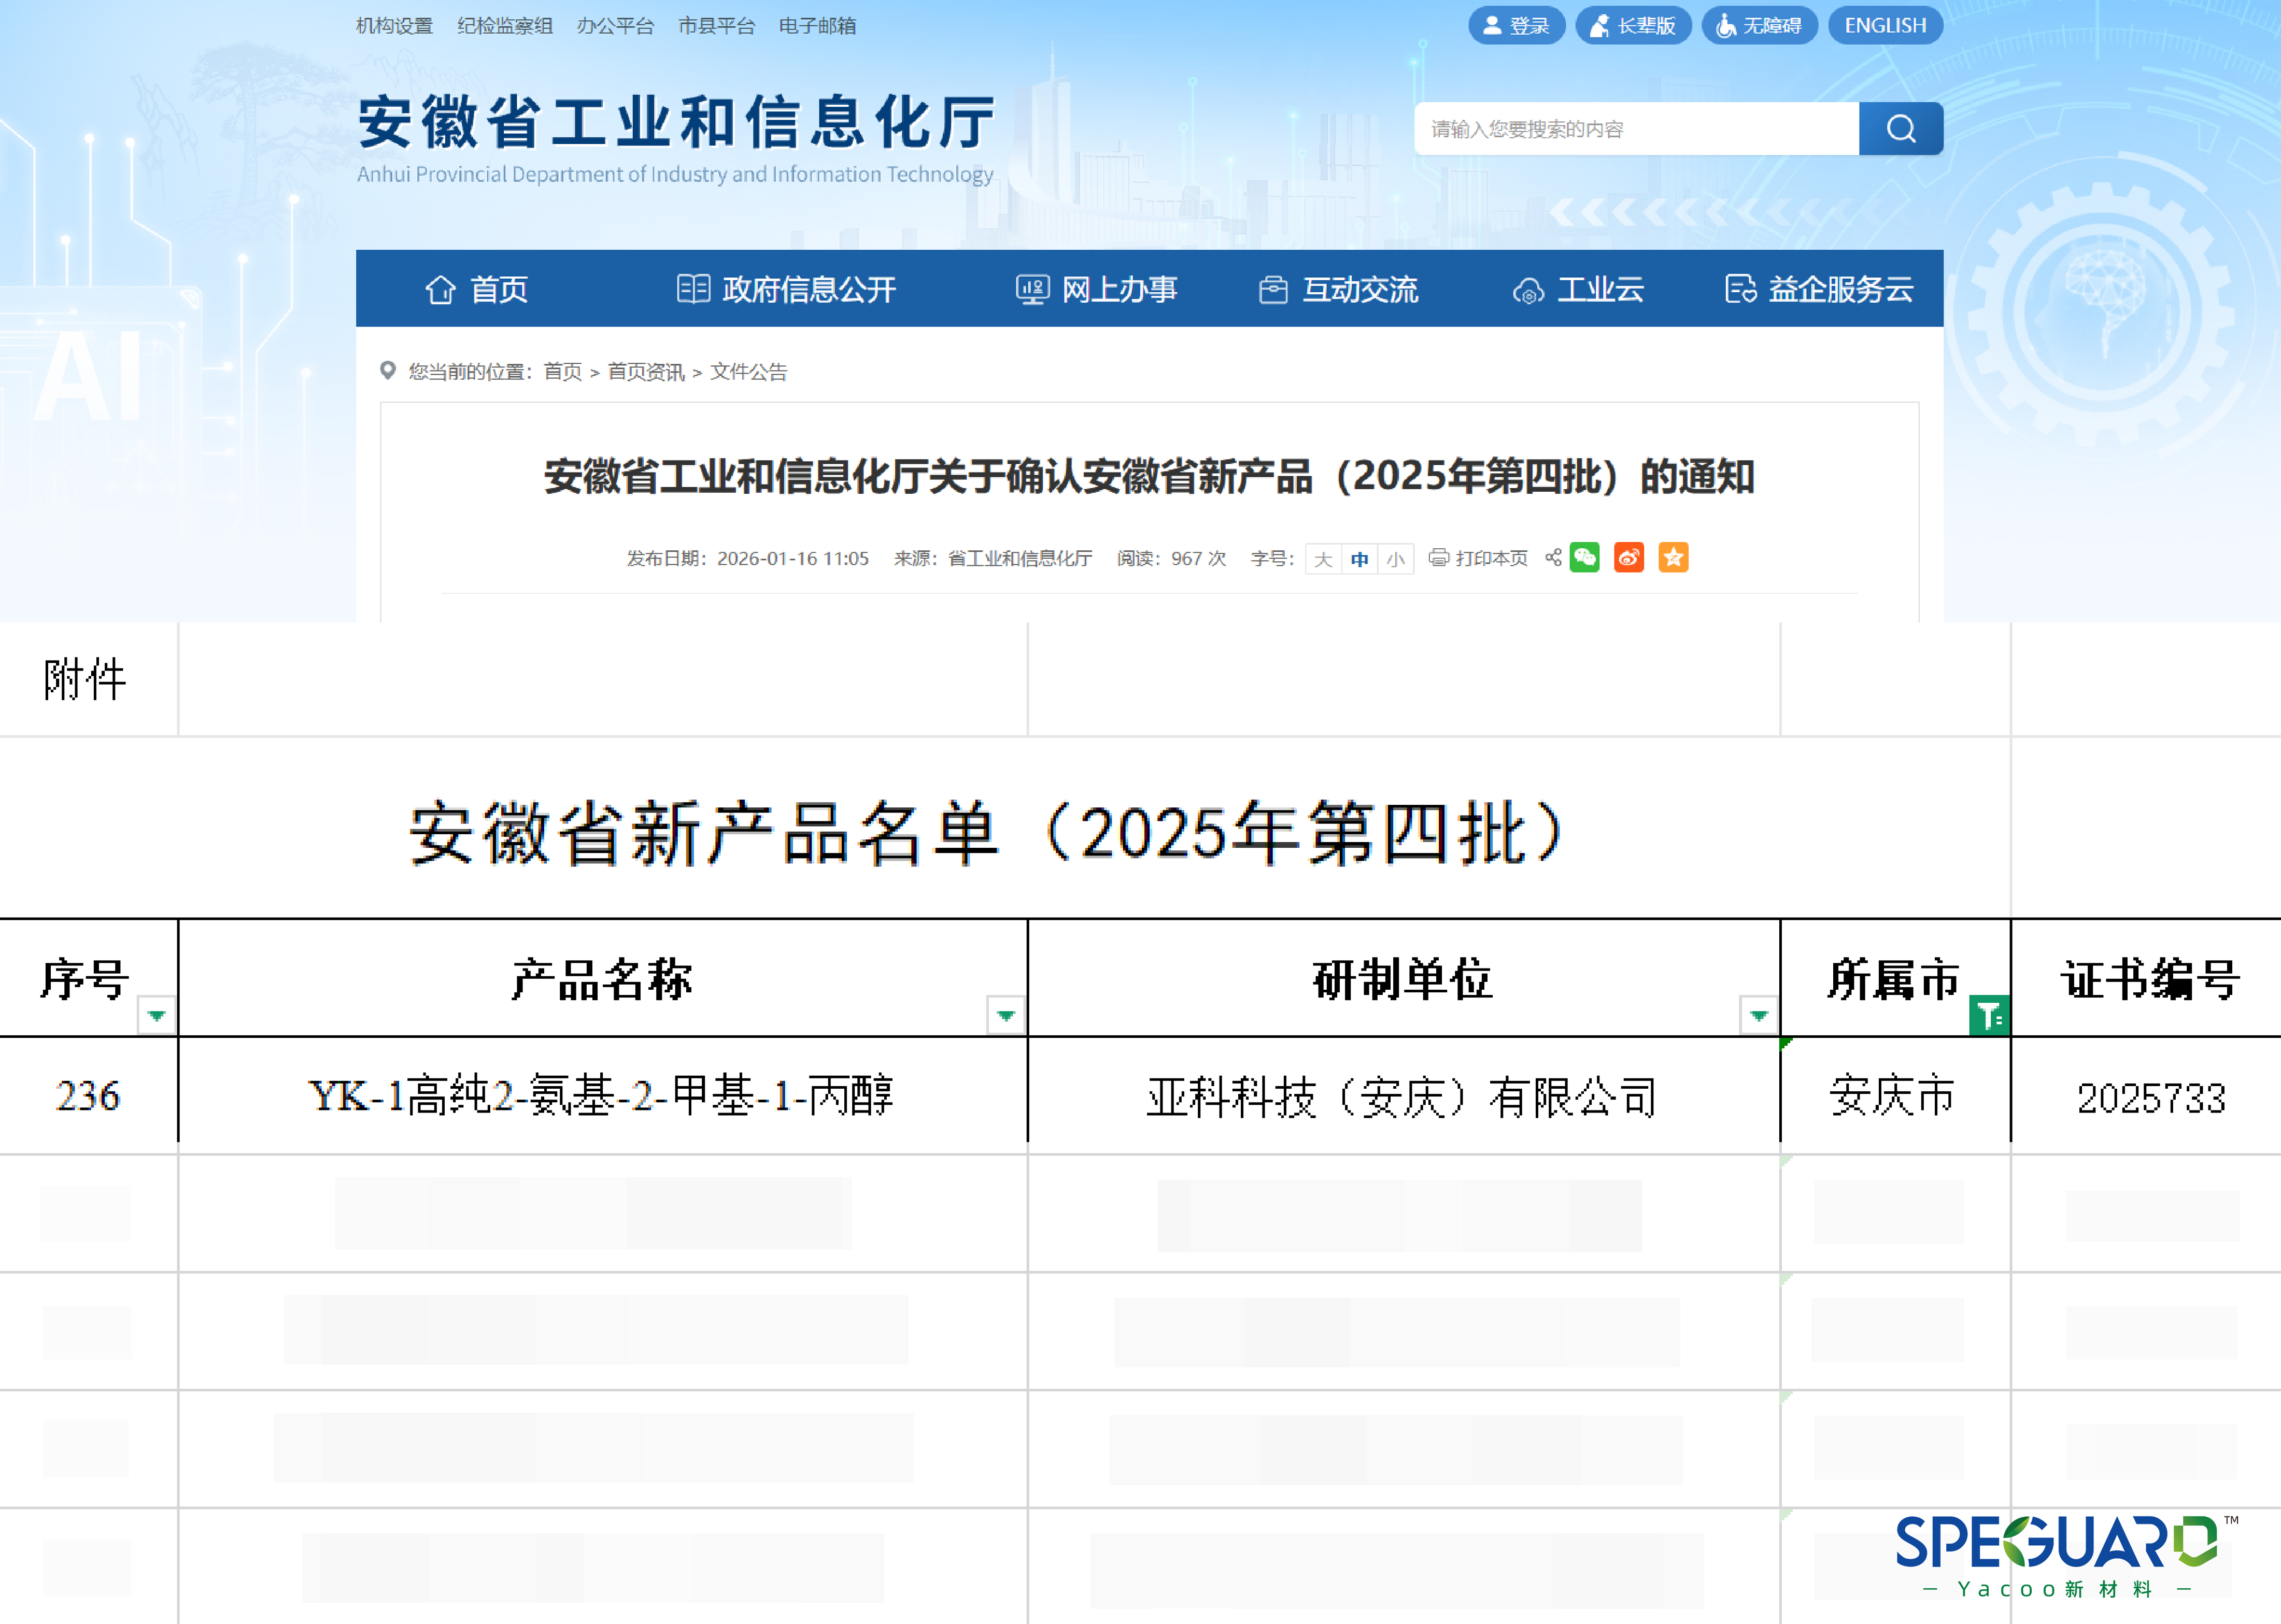Open the 研制单位 column filter dropdown
Screen dimensions: 2281x1624
(x=1758, y=1016)
